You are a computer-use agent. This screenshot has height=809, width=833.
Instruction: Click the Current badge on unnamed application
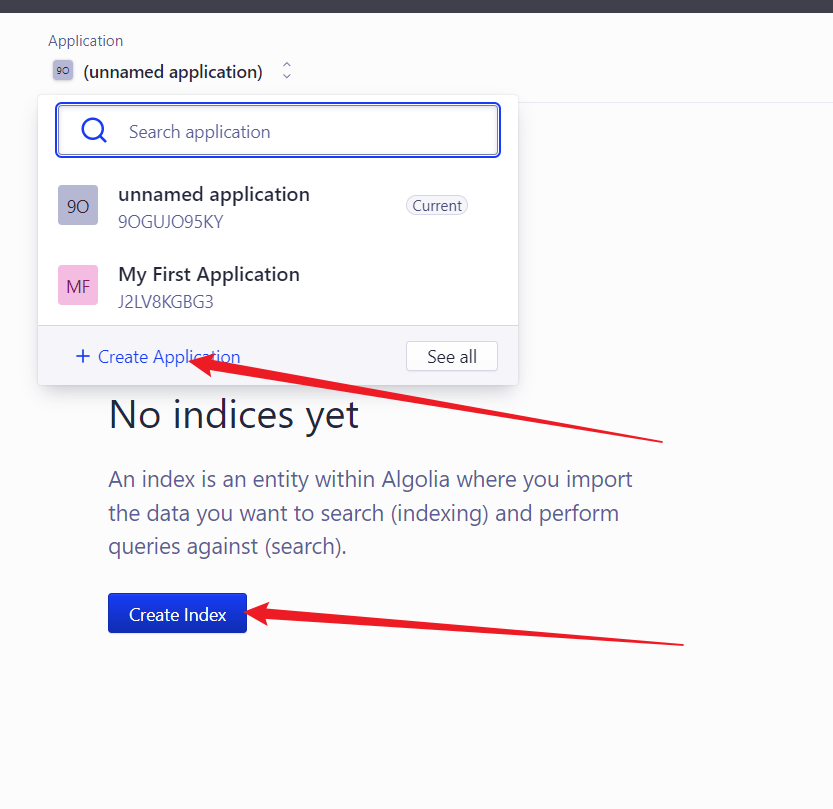(437, 205)
